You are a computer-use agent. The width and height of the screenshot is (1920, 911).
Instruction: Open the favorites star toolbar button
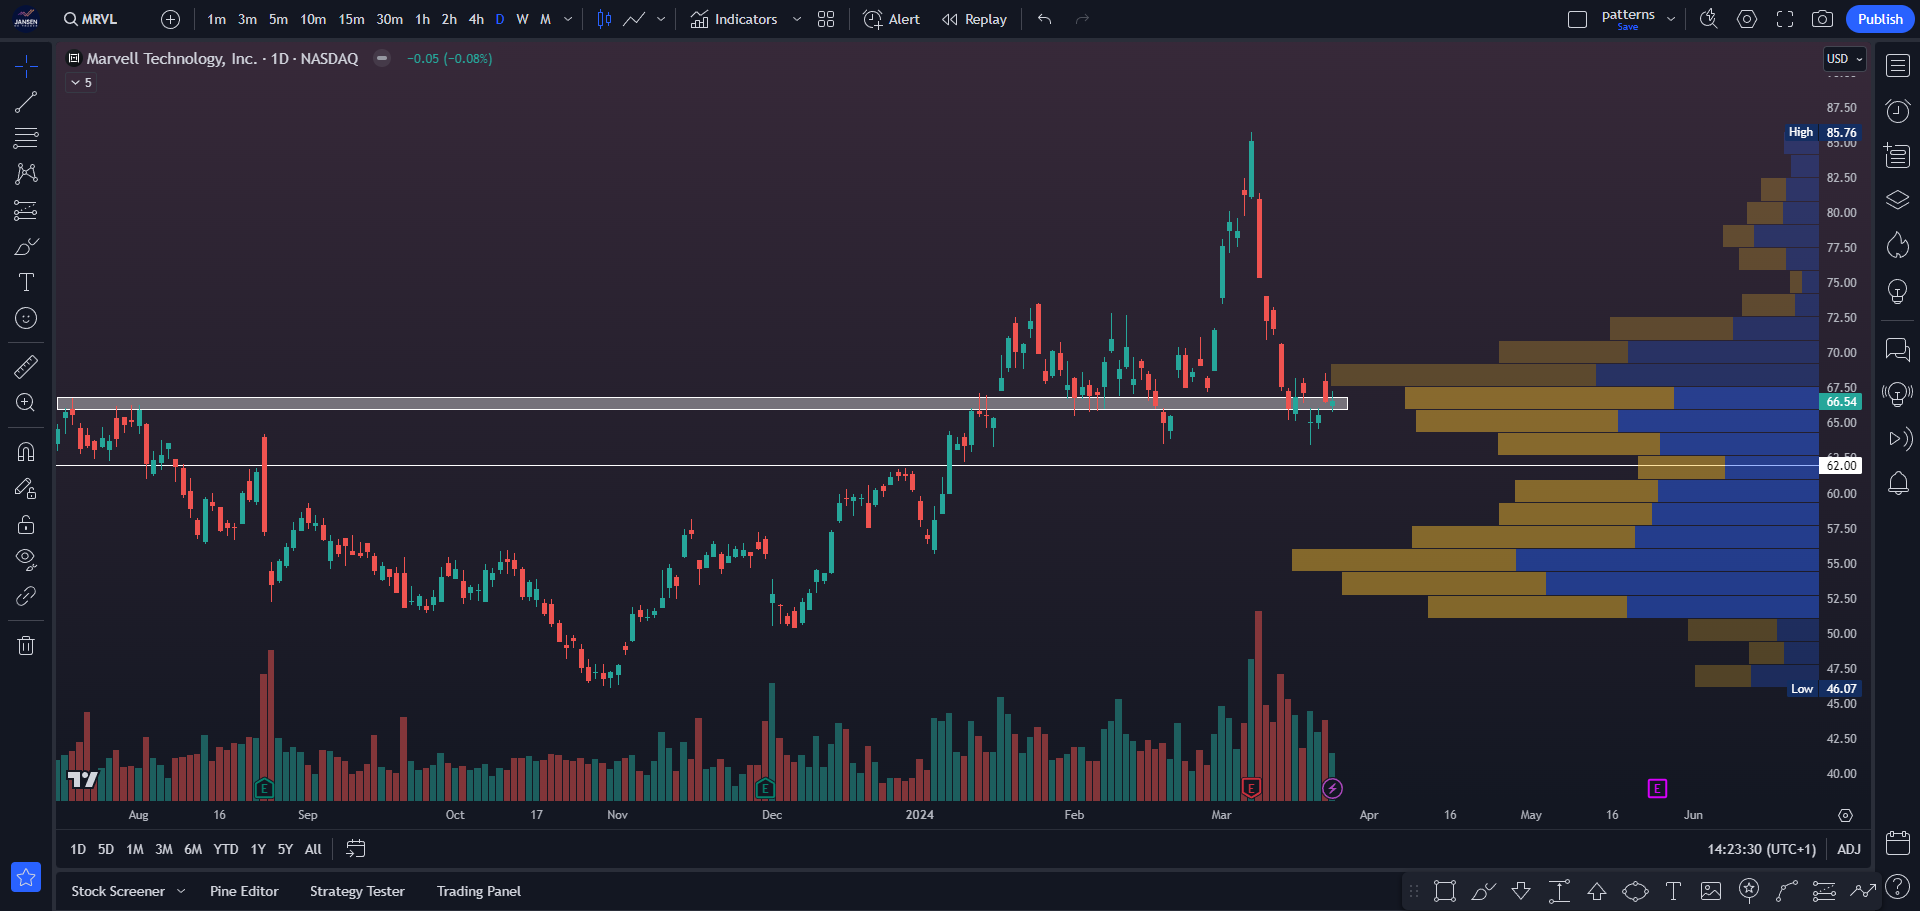26,877
